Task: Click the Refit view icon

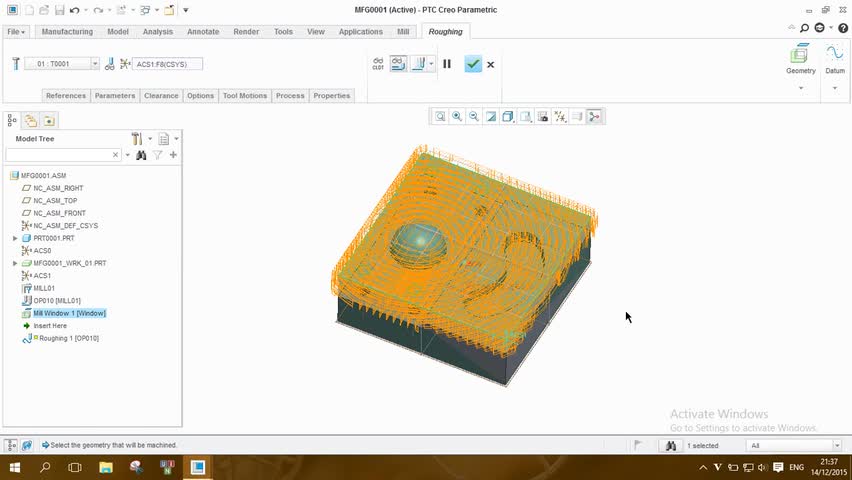Action: pos(440,116)
